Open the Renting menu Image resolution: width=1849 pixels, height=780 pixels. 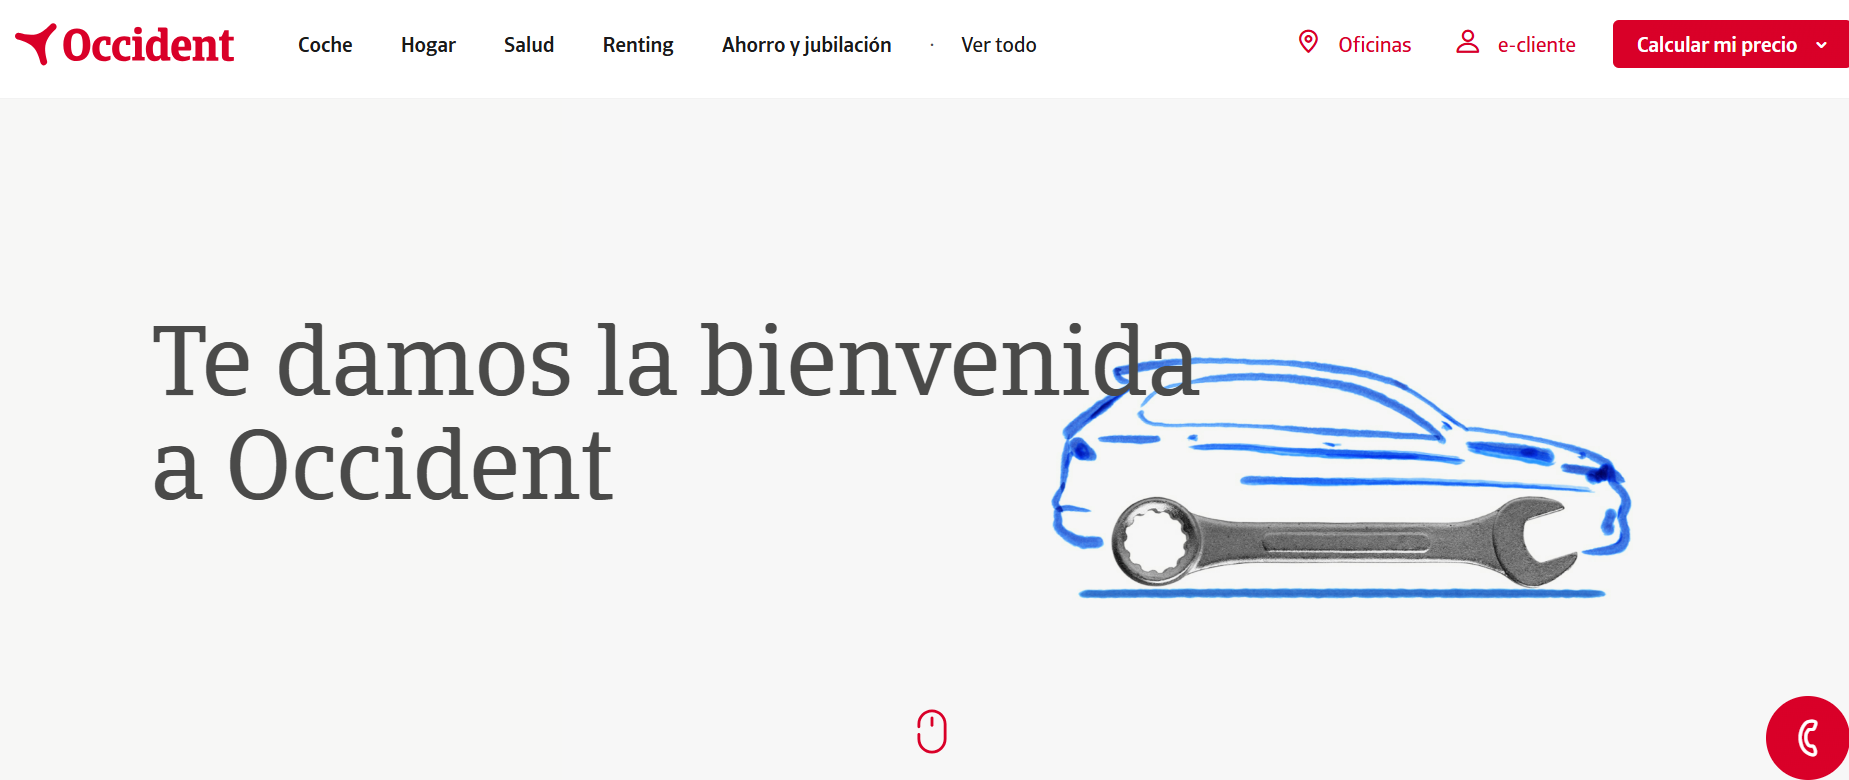[x=638, y=45]
